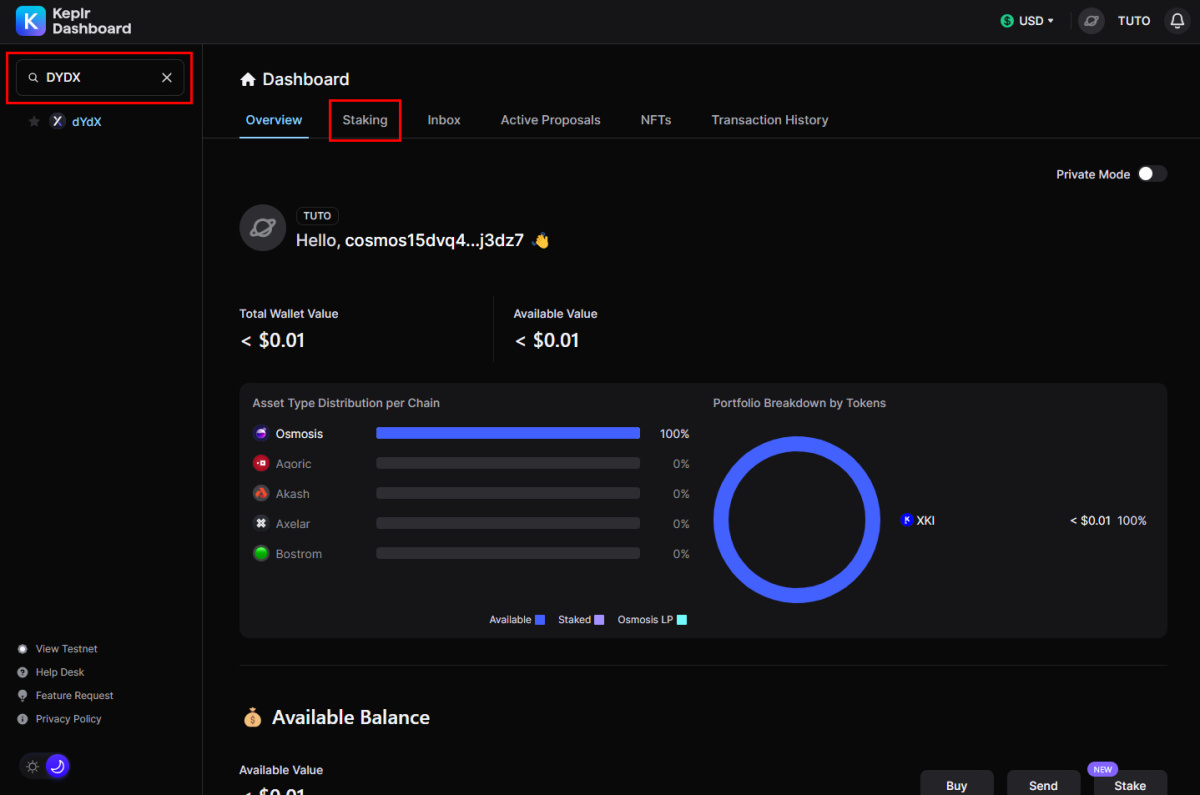
Task: Open Help Desk link
Action: coord(60,672)
